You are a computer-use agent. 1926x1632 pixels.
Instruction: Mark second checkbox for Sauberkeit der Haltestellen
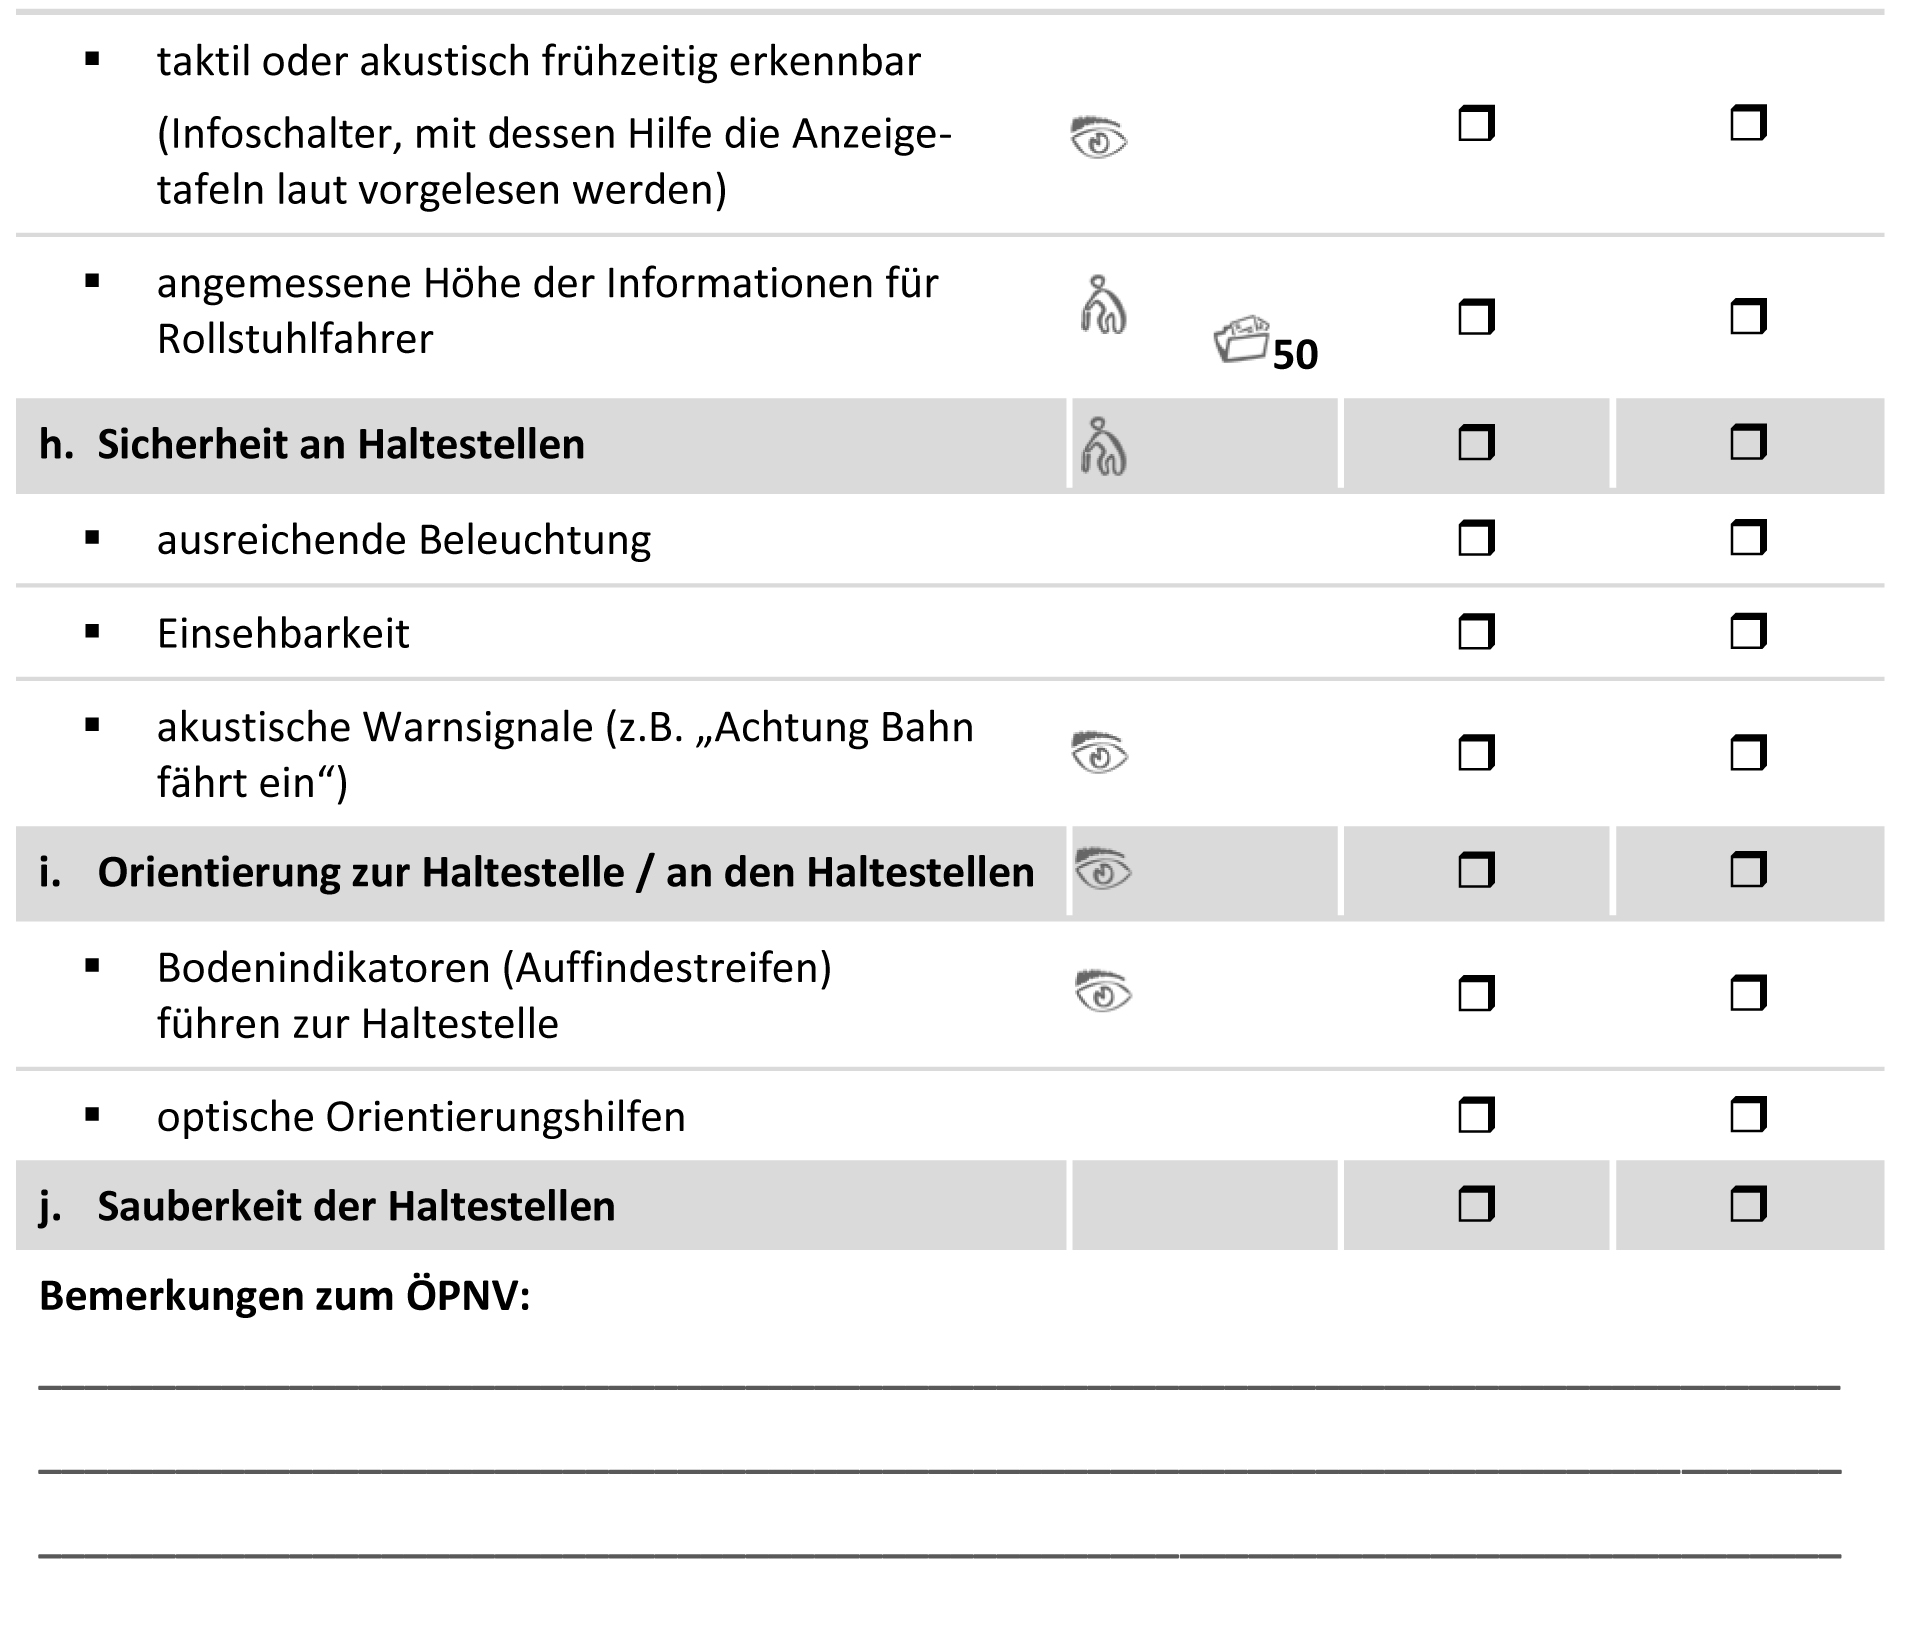(x=1748, y=1205)
